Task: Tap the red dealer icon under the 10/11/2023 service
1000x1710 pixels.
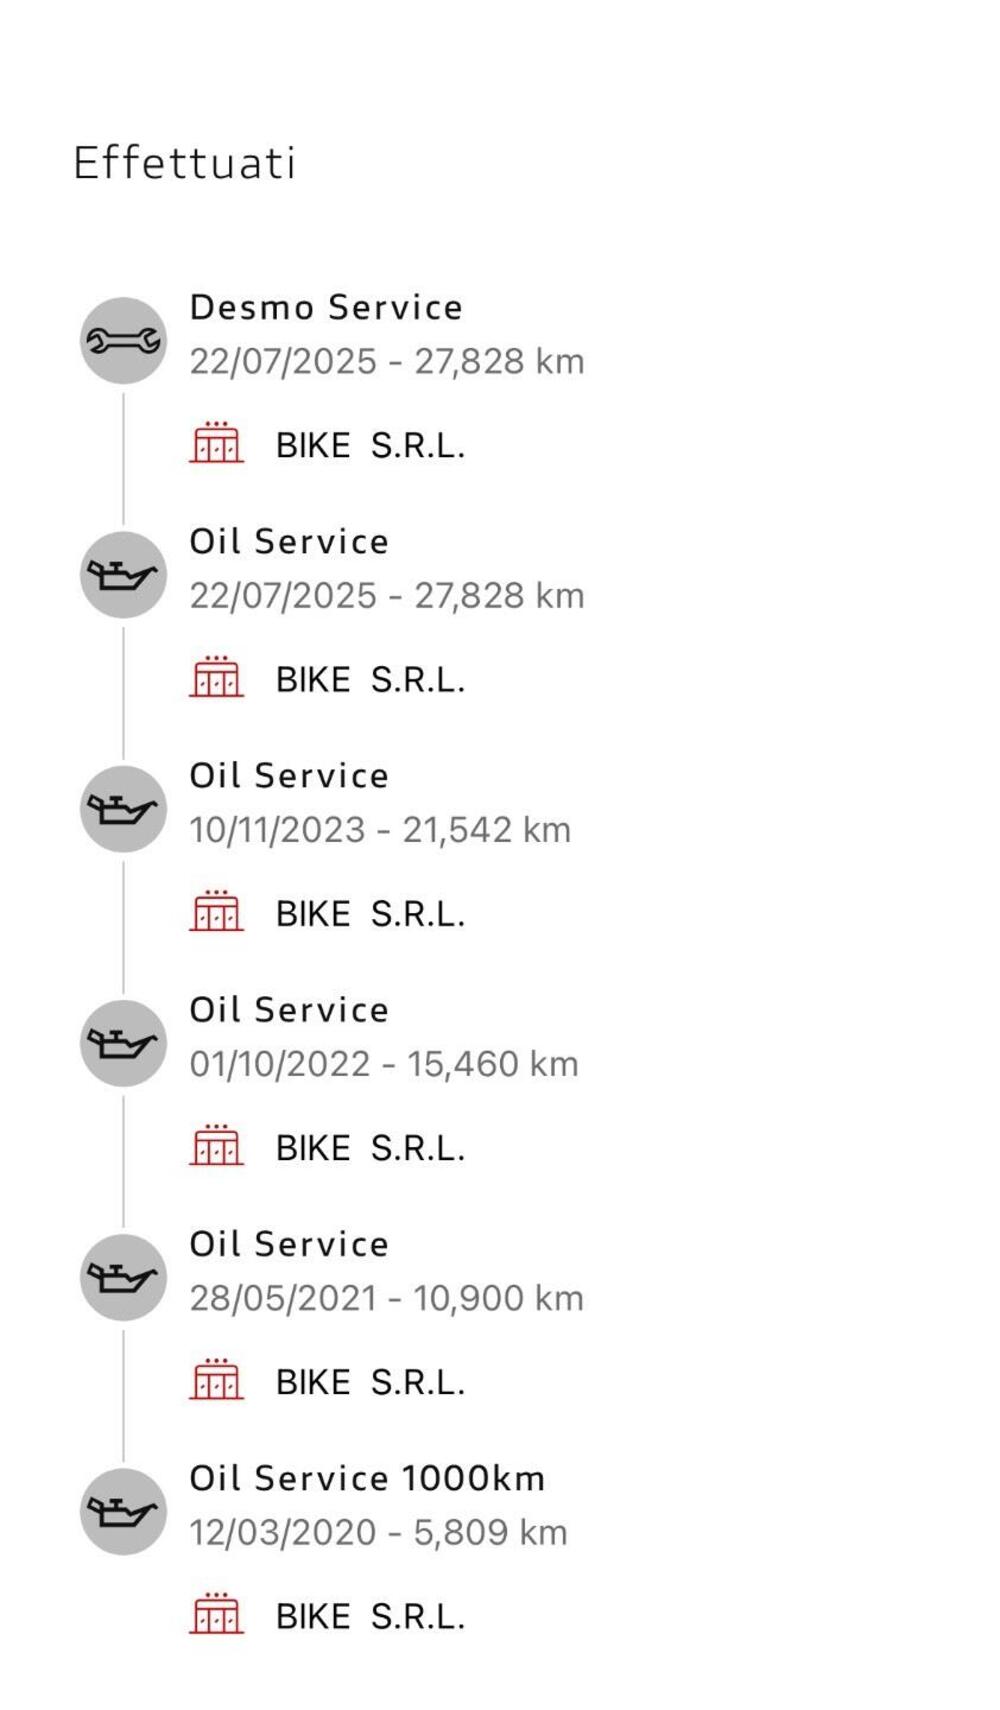Action: point(216,911)
